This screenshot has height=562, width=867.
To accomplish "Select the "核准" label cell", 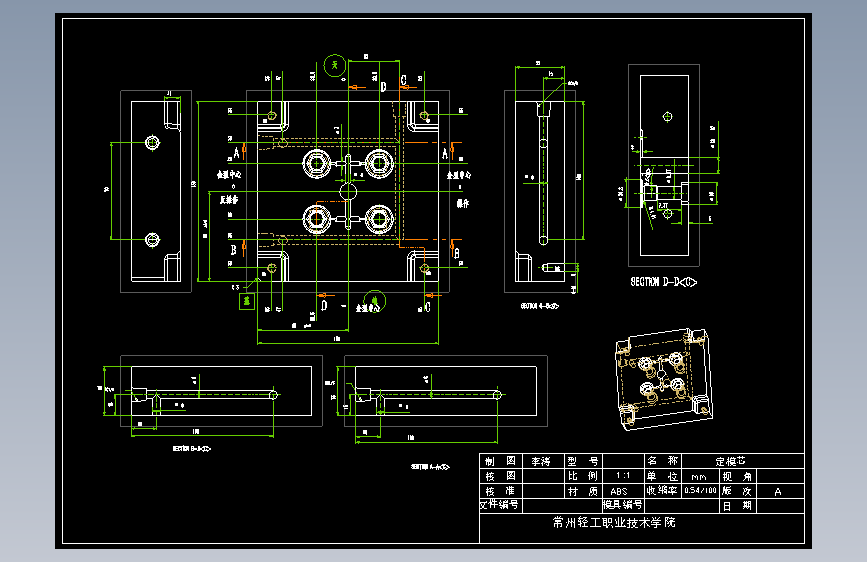I will (x=500, y=491).
